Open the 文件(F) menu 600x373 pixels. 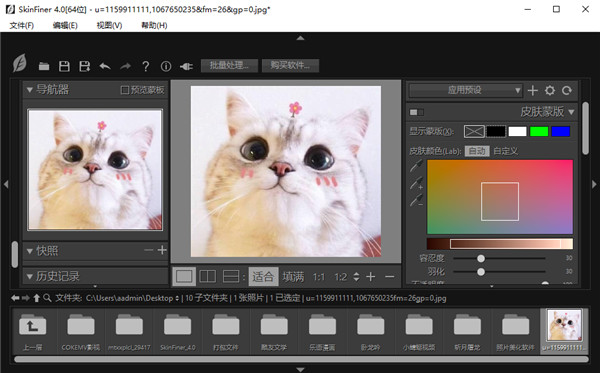(21, 25)
